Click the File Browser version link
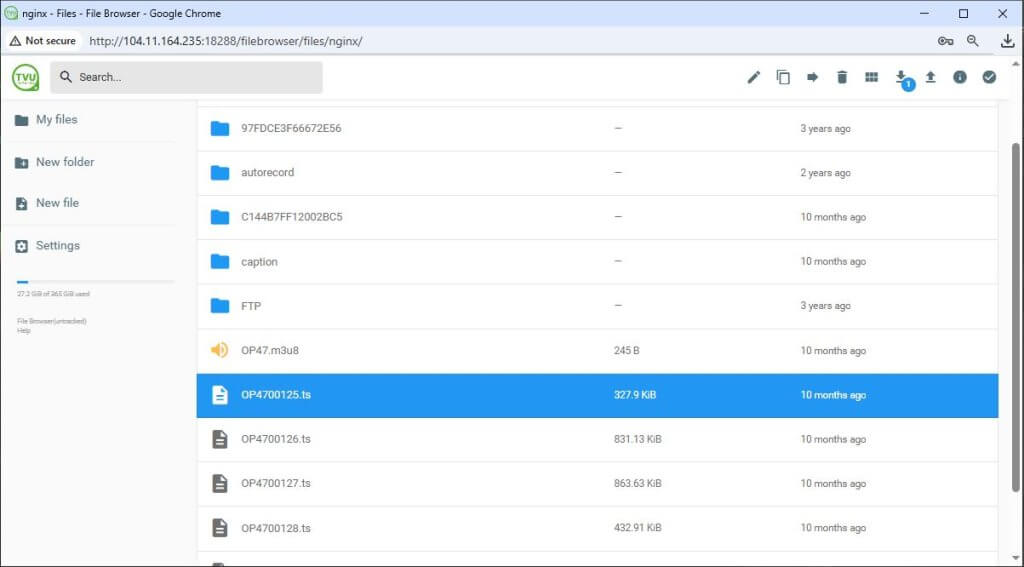 click(x=52, y=321)
